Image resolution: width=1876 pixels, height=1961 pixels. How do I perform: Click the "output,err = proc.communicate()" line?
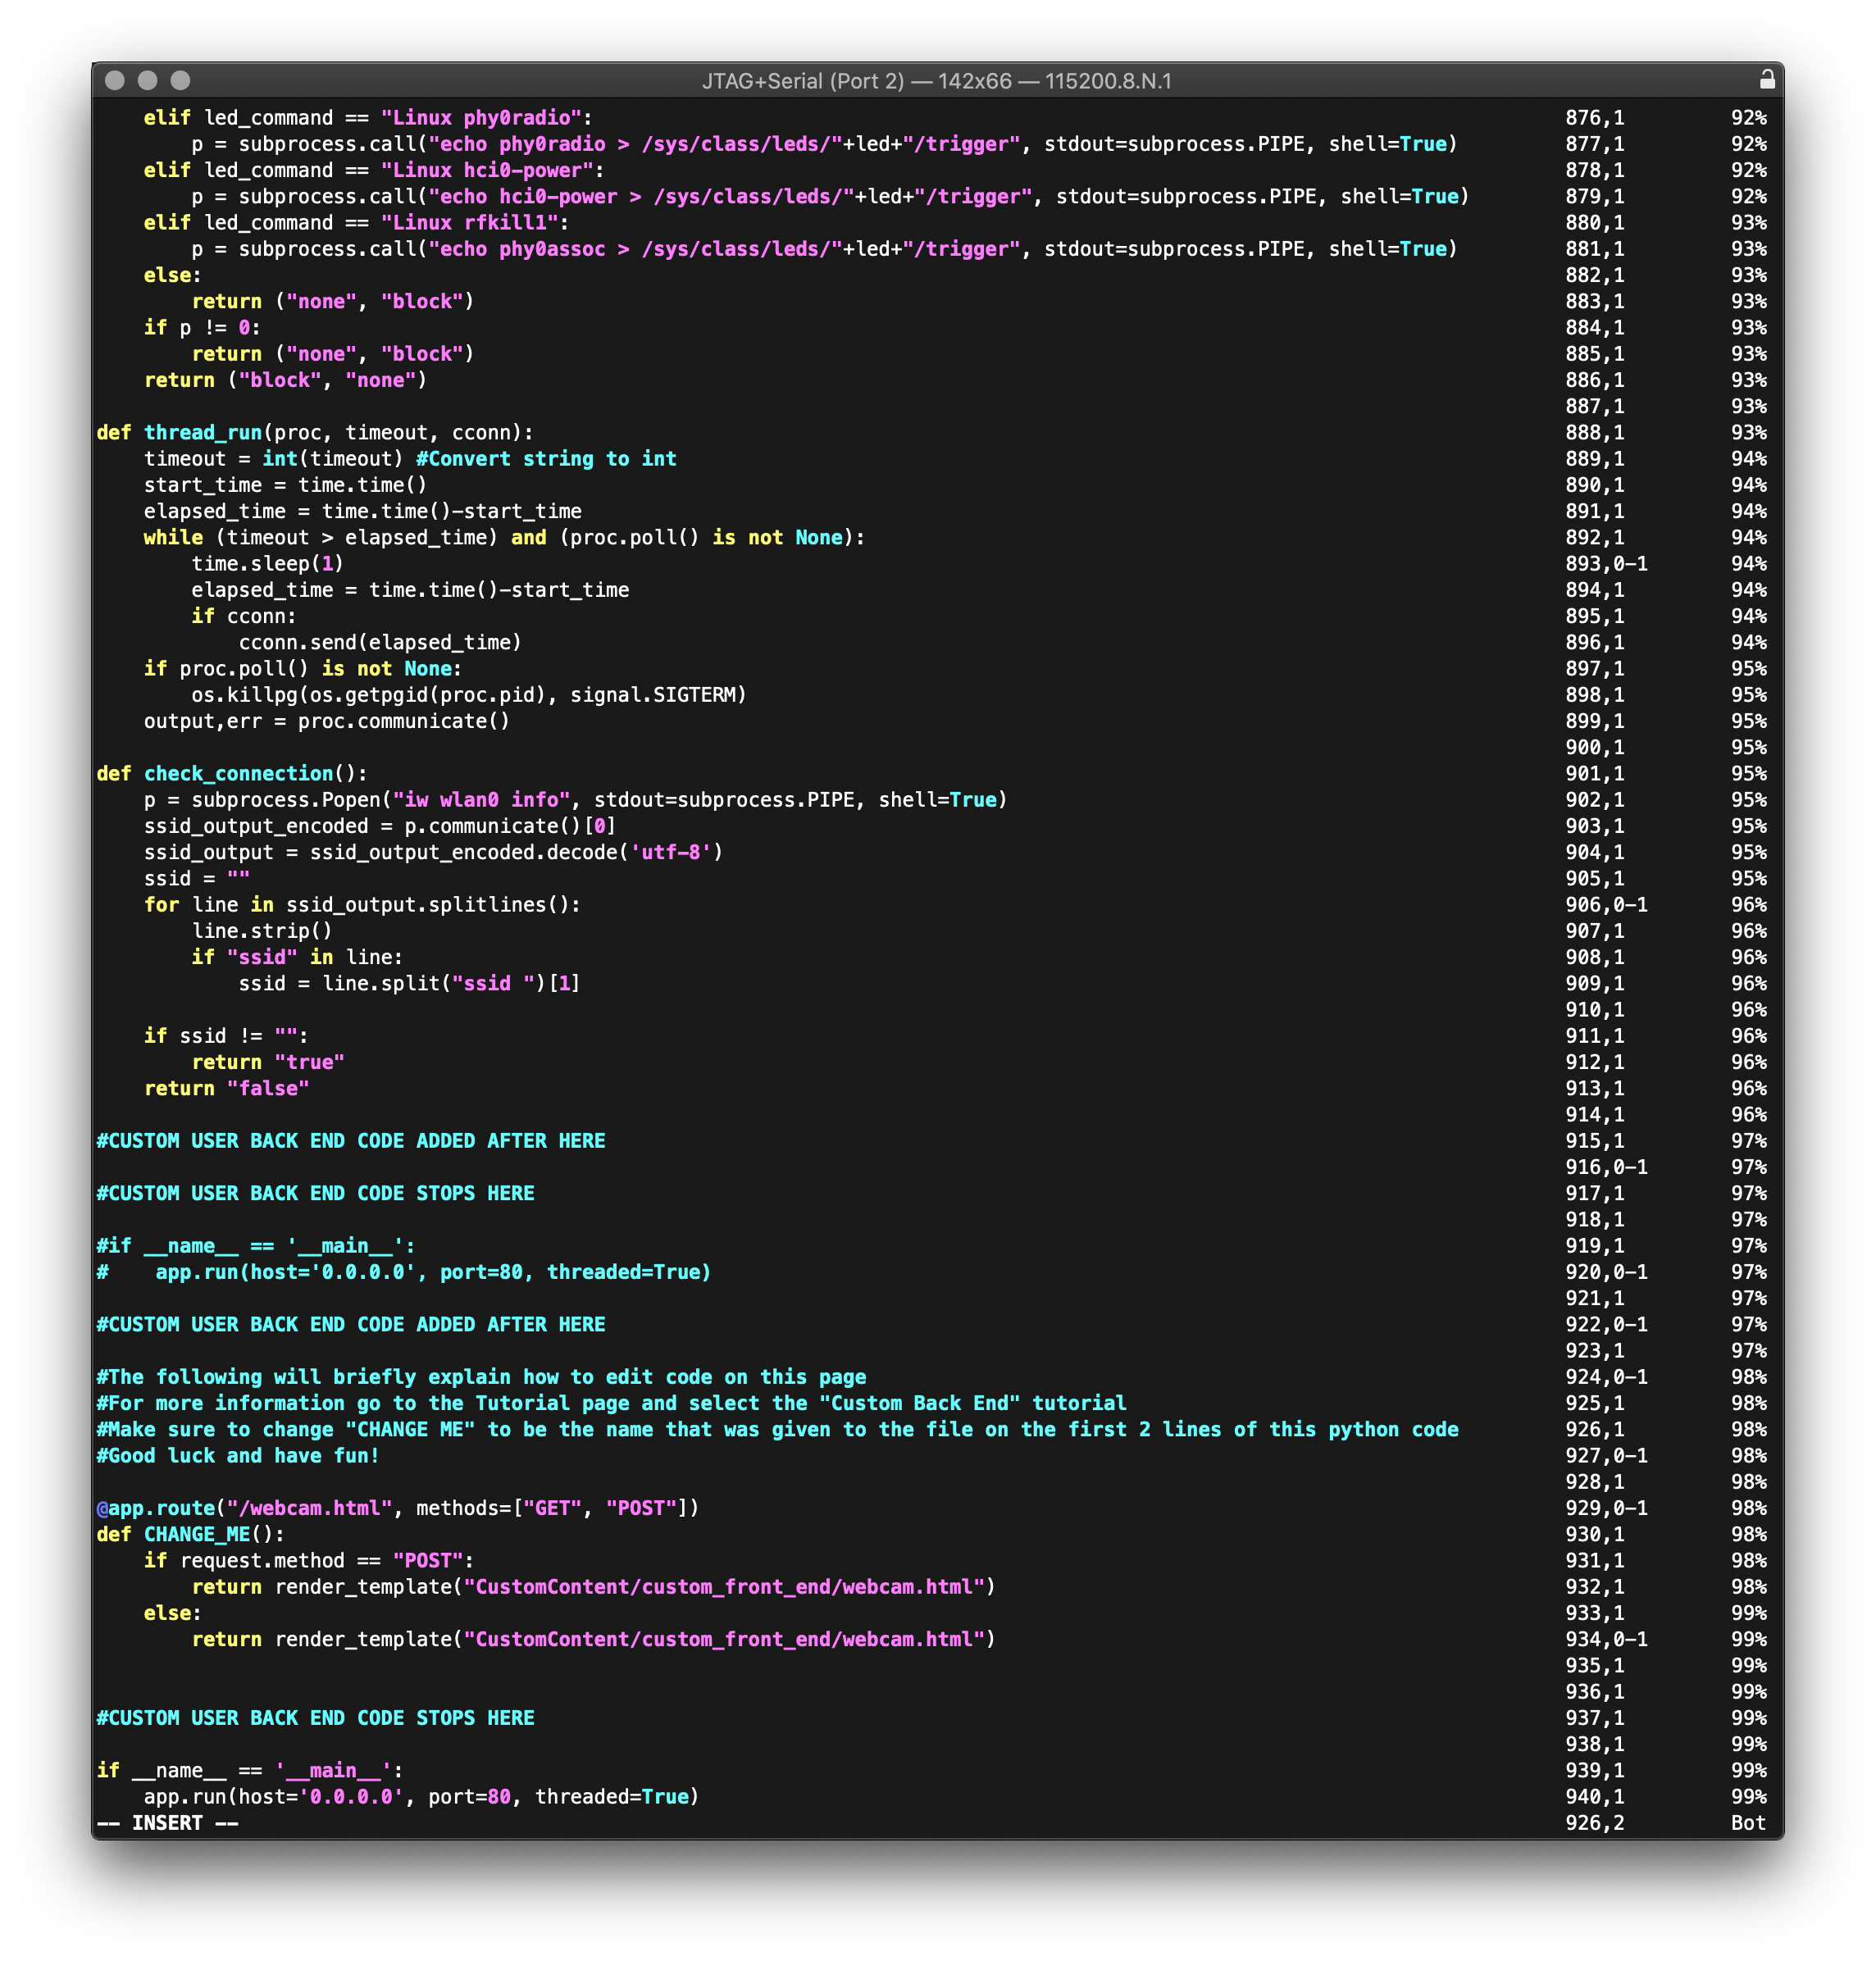[x=327, y=721]
